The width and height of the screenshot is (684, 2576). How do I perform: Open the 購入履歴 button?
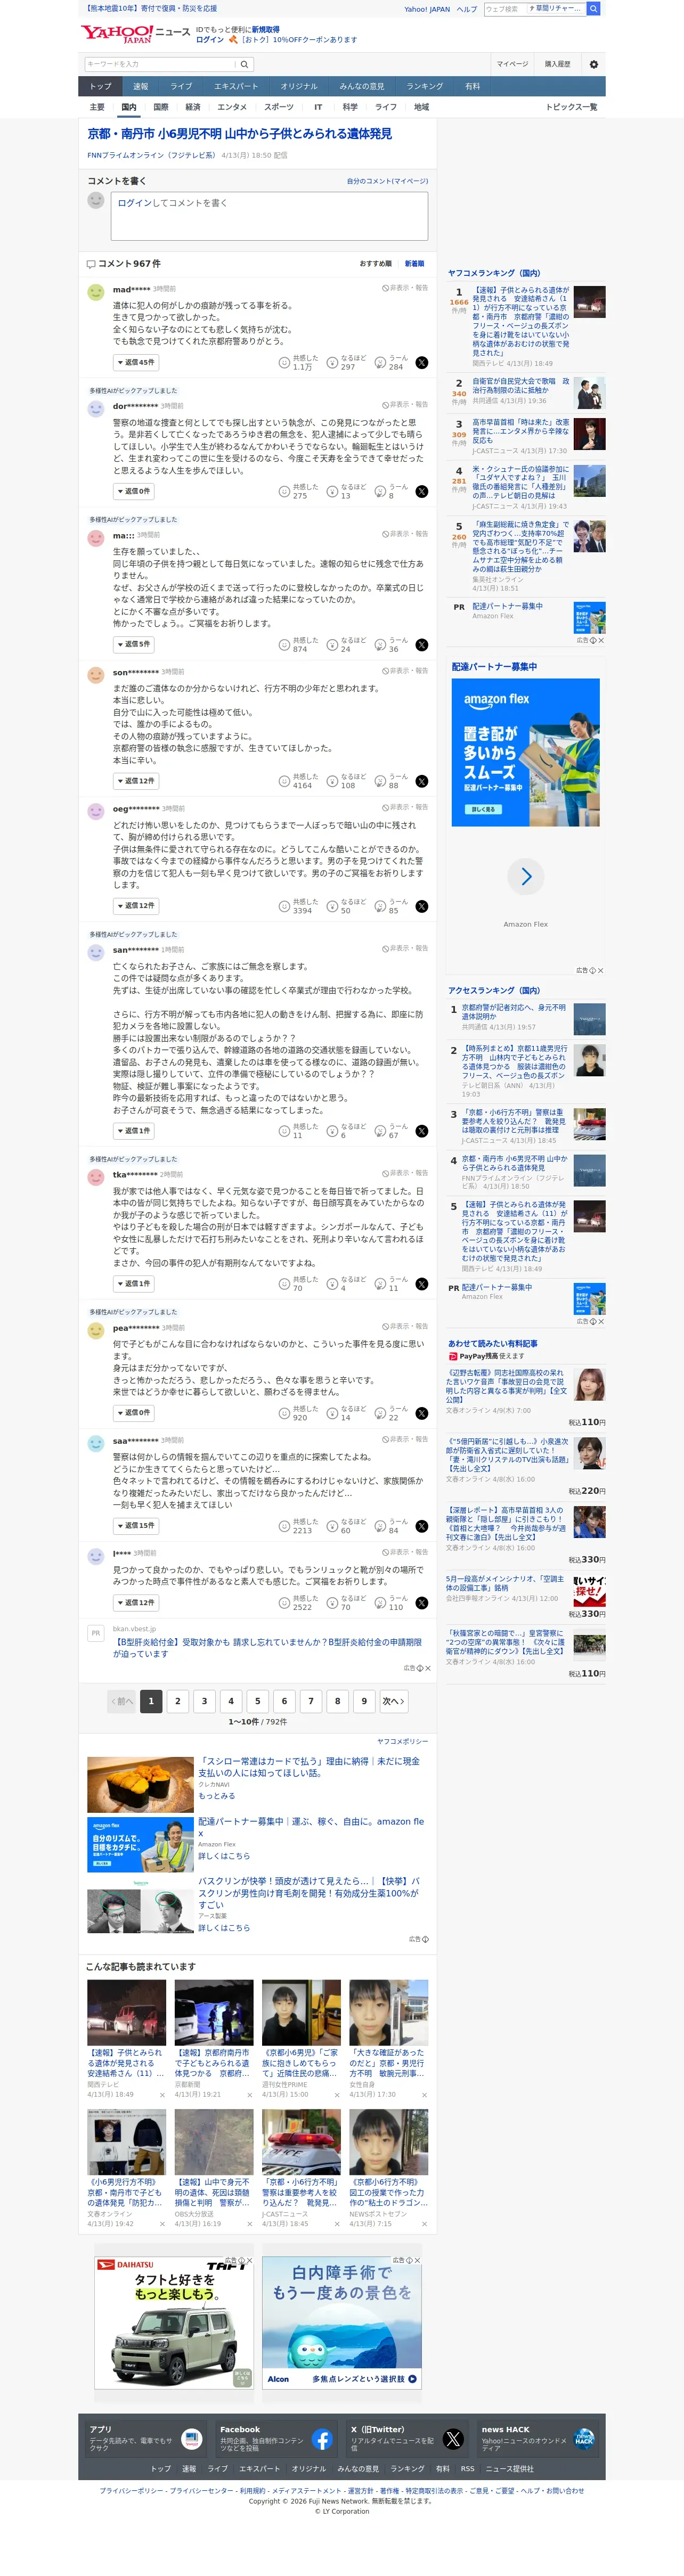click(557, 64)
